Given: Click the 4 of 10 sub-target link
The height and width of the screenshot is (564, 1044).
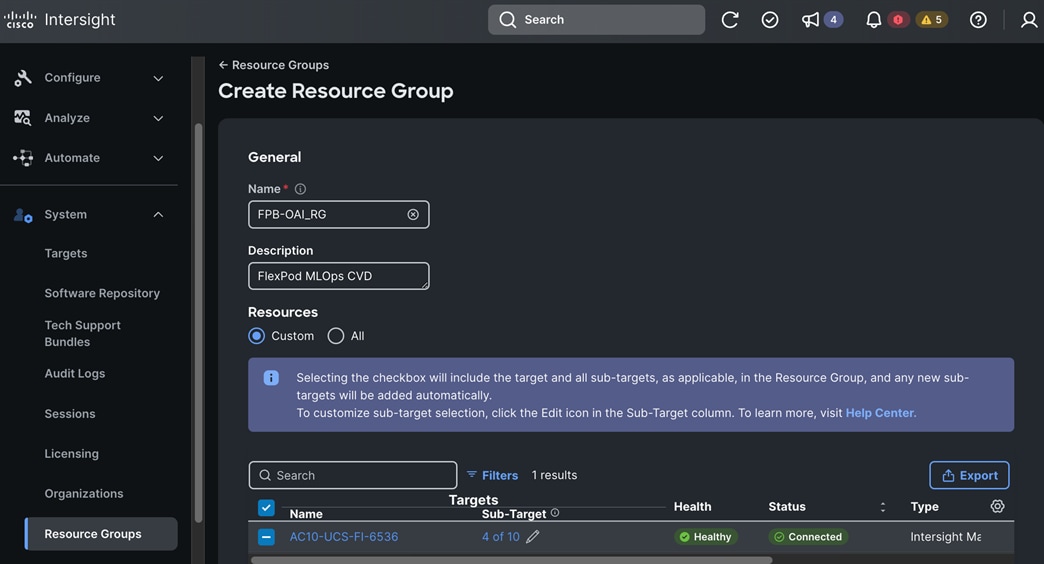Looking at the screenshot, I should (501, 537).
